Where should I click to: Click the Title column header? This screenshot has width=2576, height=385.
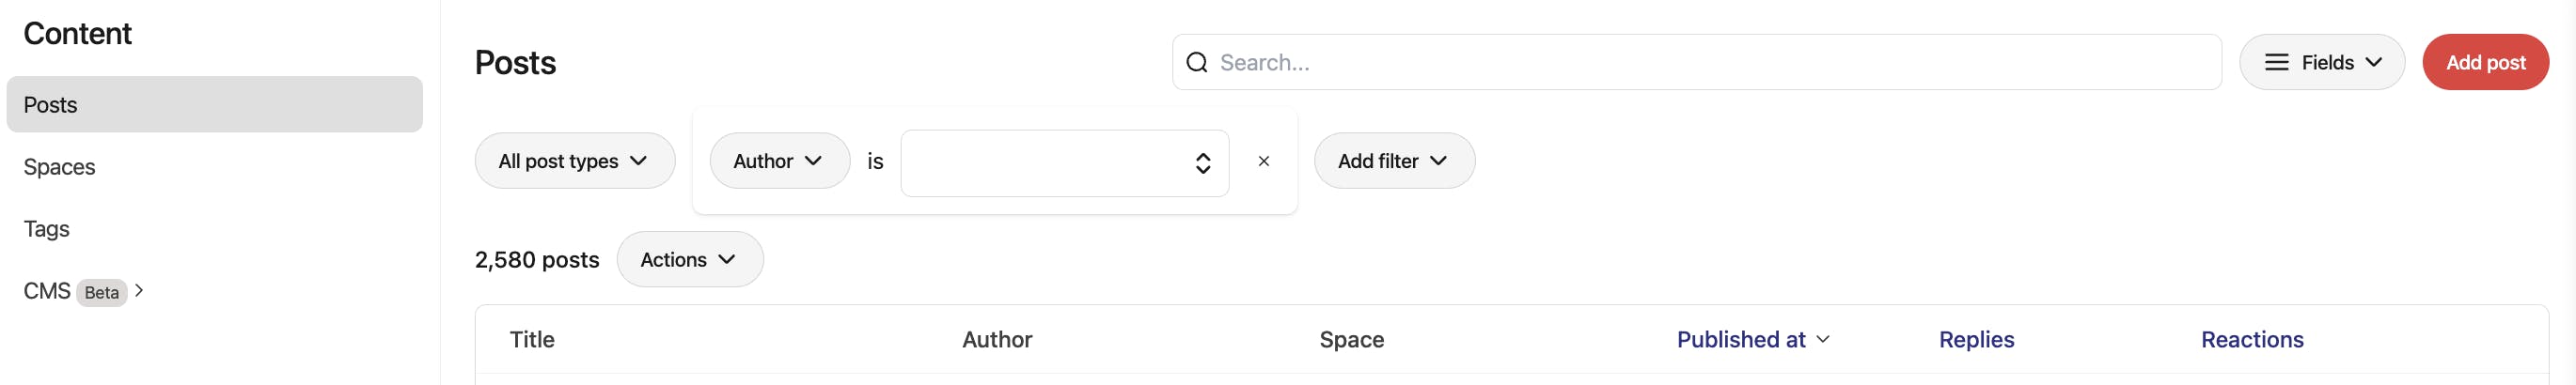click(x=532, y=340)
